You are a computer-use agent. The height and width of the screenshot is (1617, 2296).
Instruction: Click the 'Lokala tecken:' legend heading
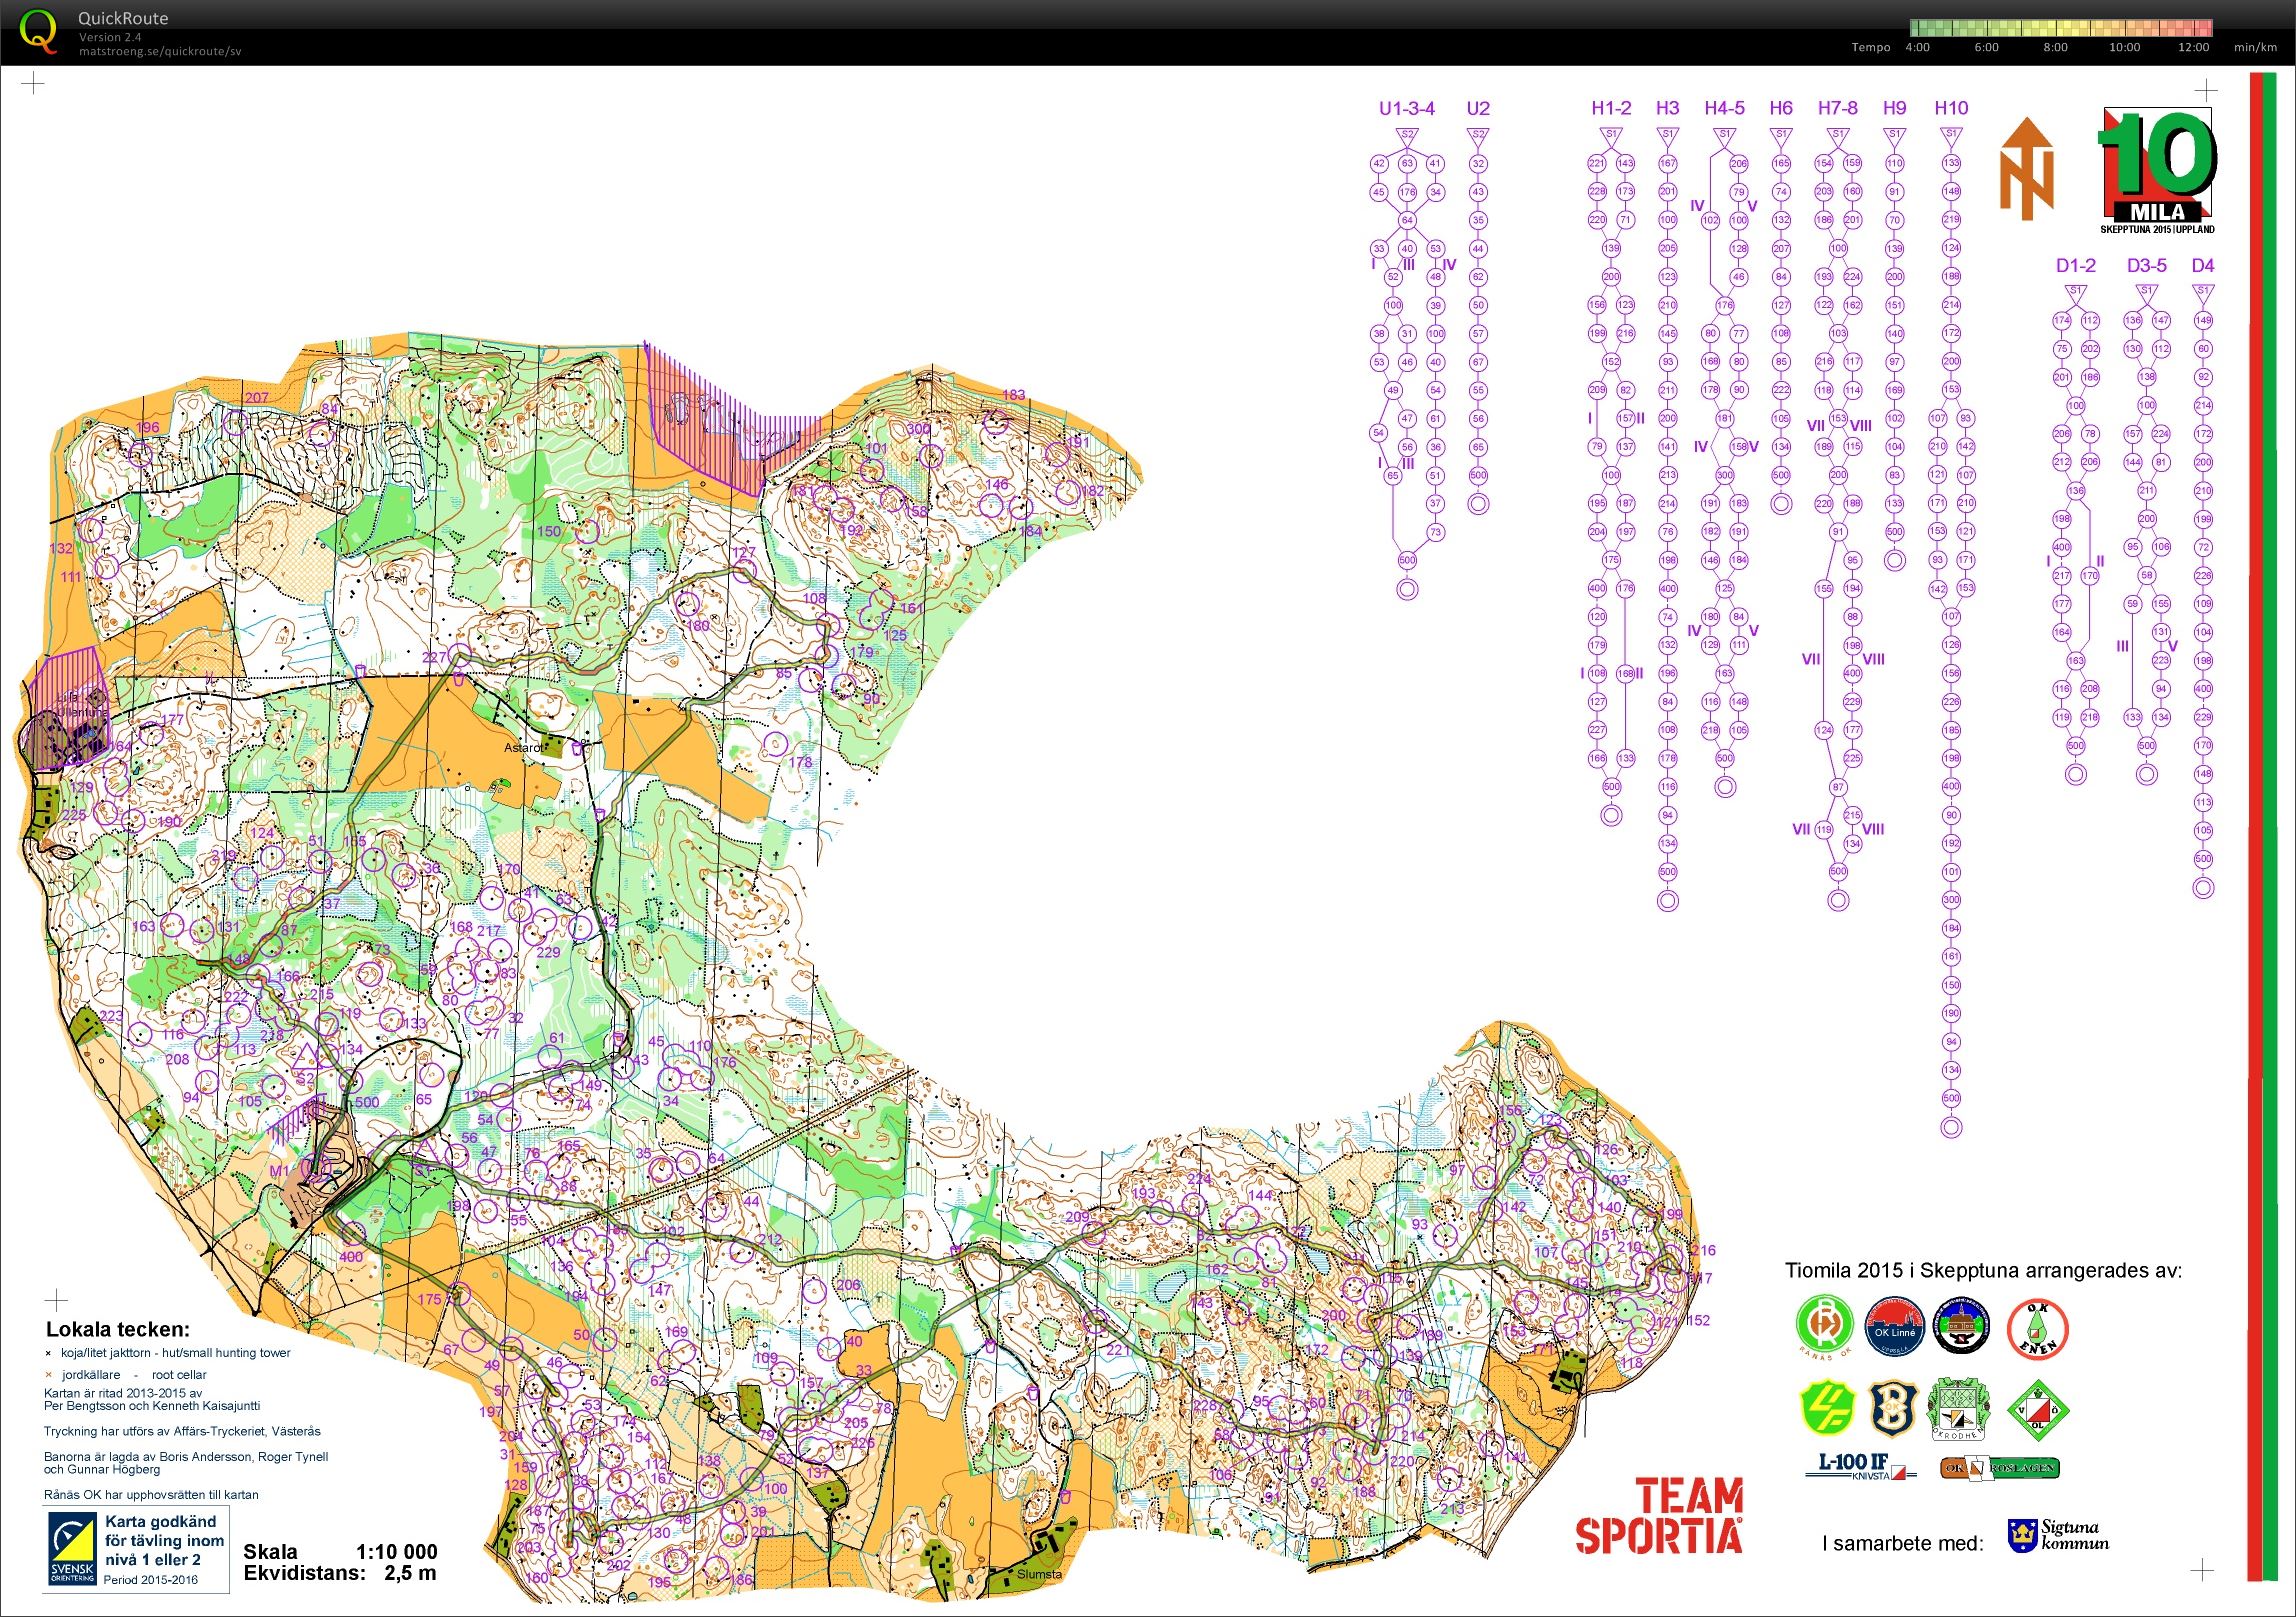[x=117, y=1330]
